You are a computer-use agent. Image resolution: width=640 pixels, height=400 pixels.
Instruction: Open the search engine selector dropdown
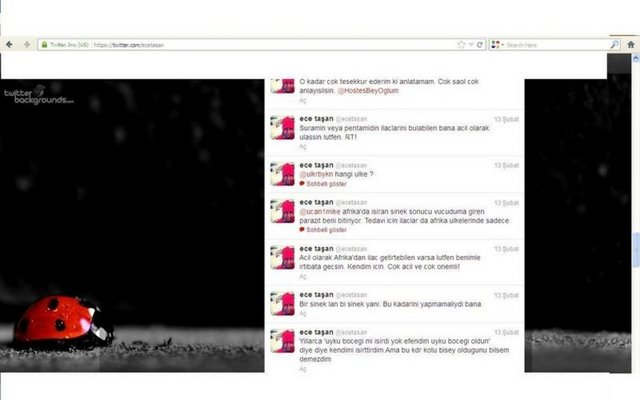(x=497, y=45)
